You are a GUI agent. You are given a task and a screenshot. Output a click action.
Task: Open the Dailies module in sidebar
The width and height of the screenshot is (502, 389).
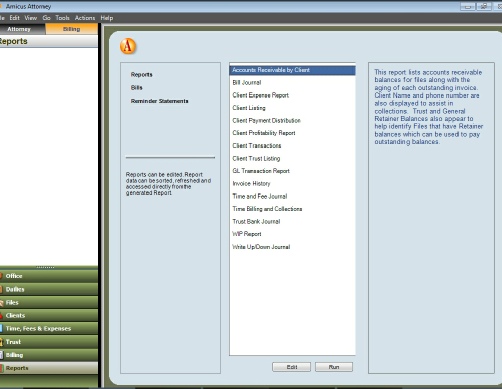tap(49, 289)
